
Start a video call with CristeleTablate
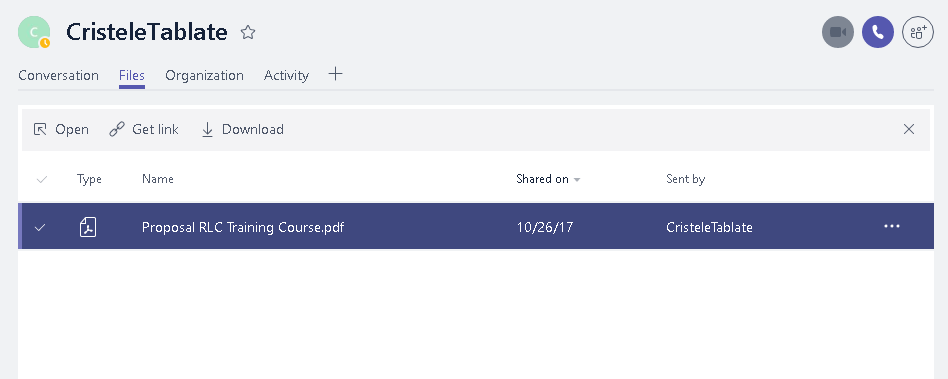(837, 32)
